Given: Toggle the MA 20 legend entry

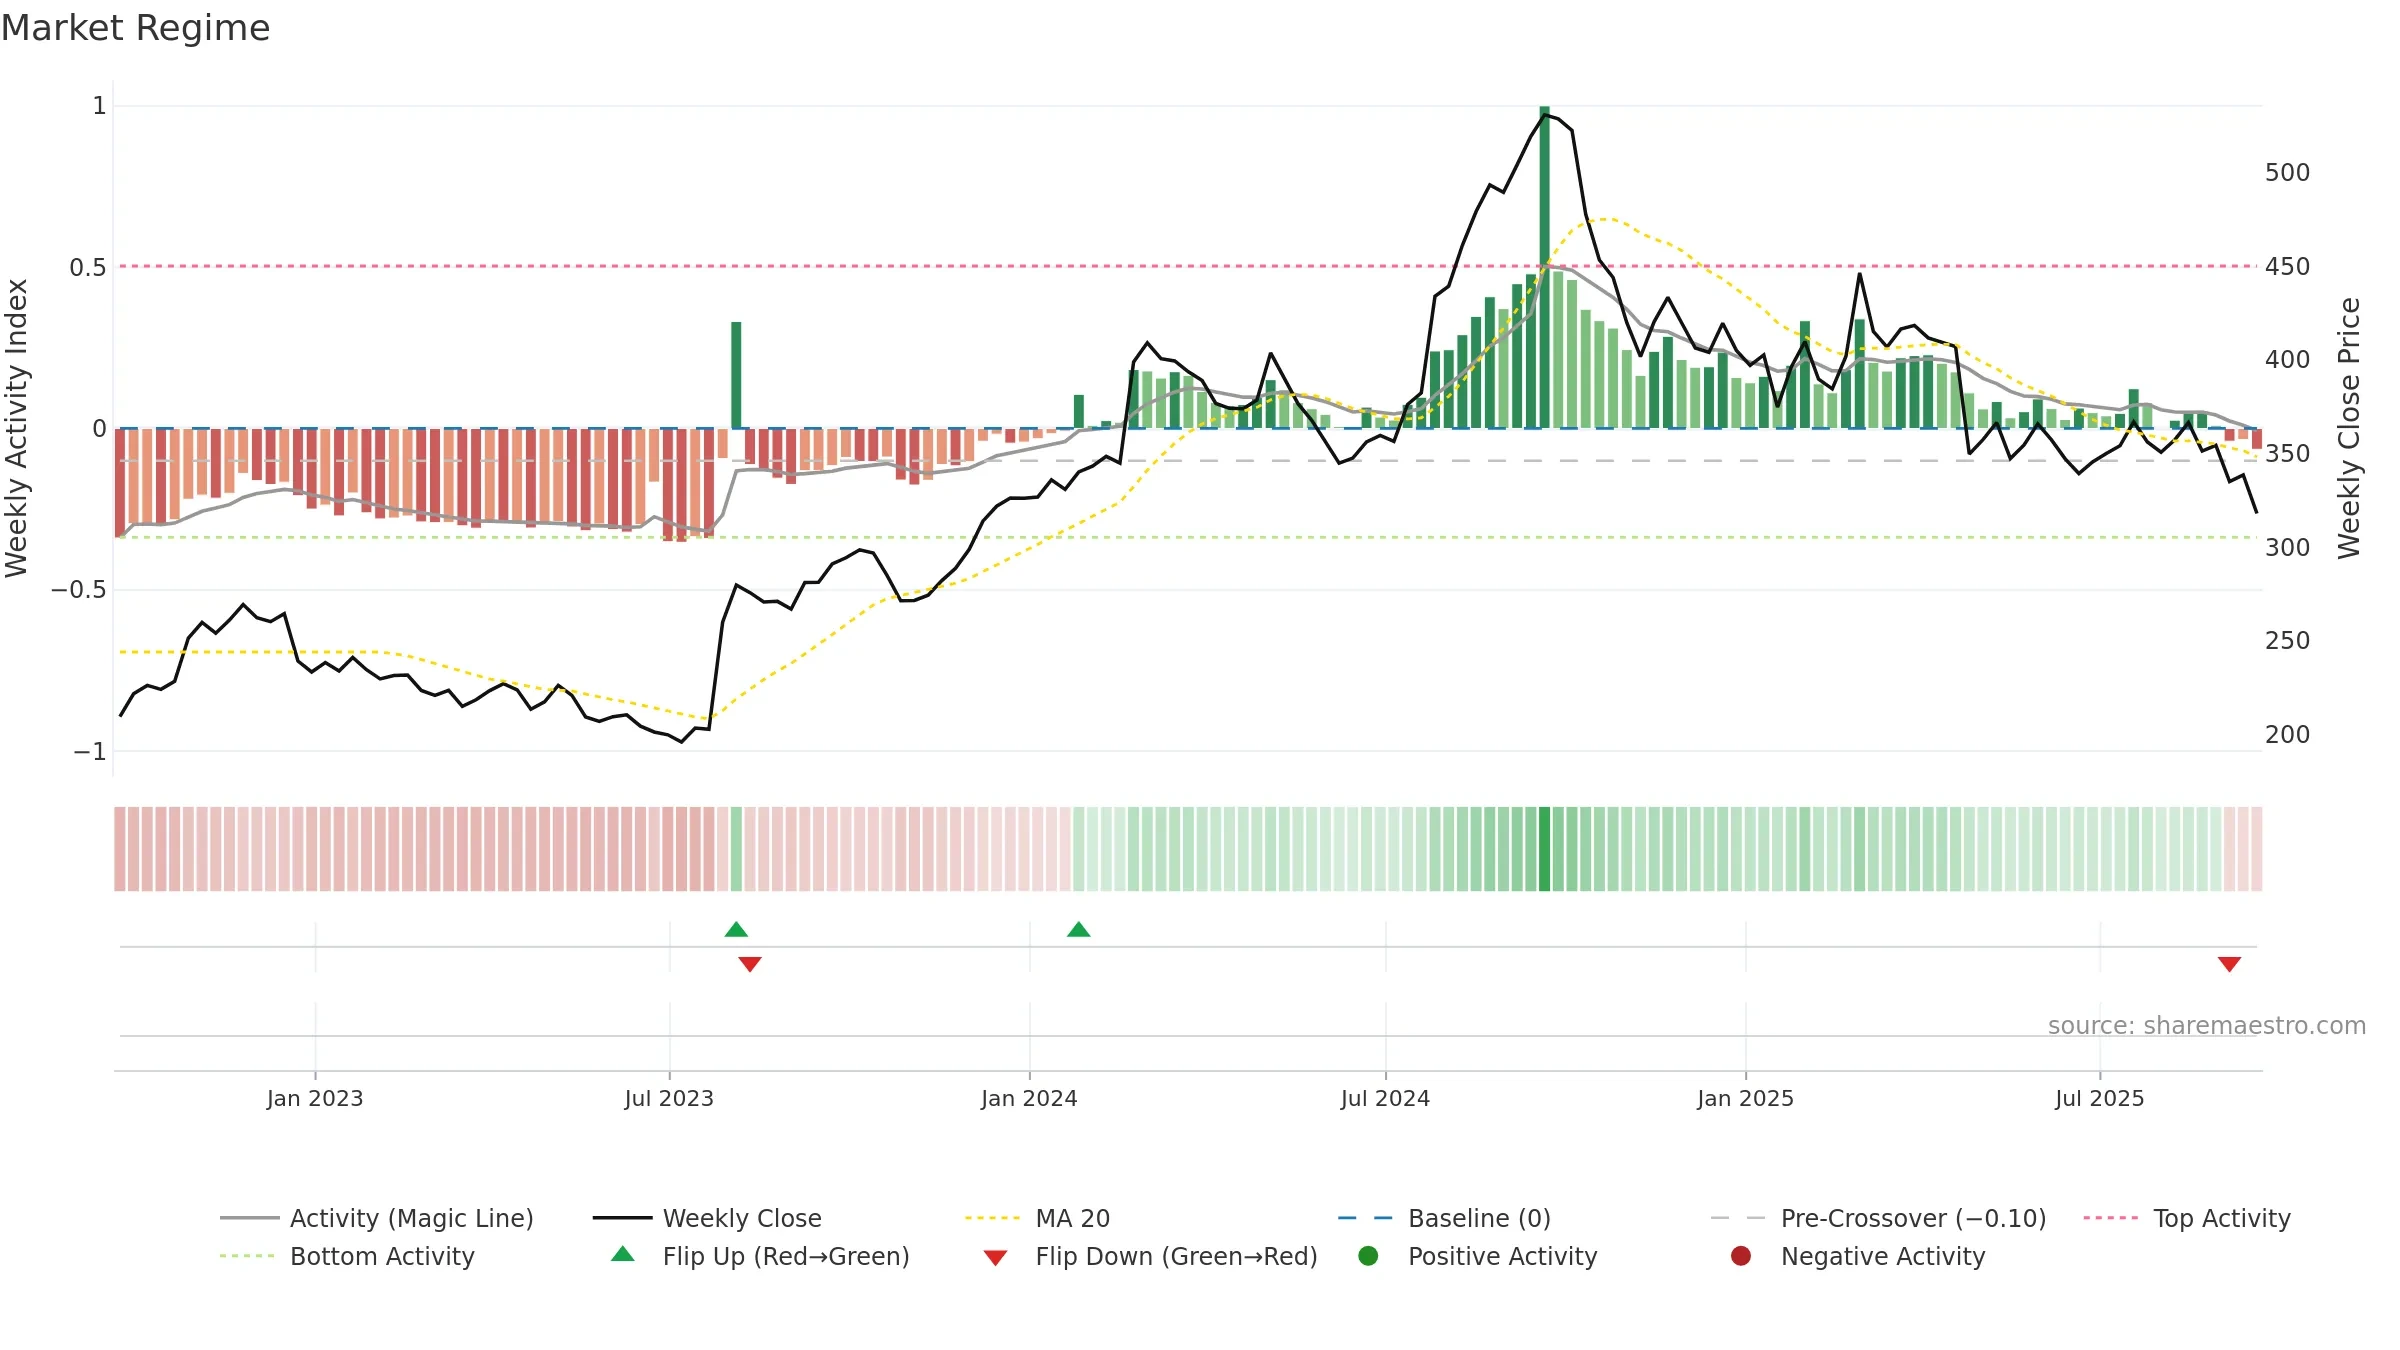Looking at the screenshot, I should [x=1037, y=1218].
